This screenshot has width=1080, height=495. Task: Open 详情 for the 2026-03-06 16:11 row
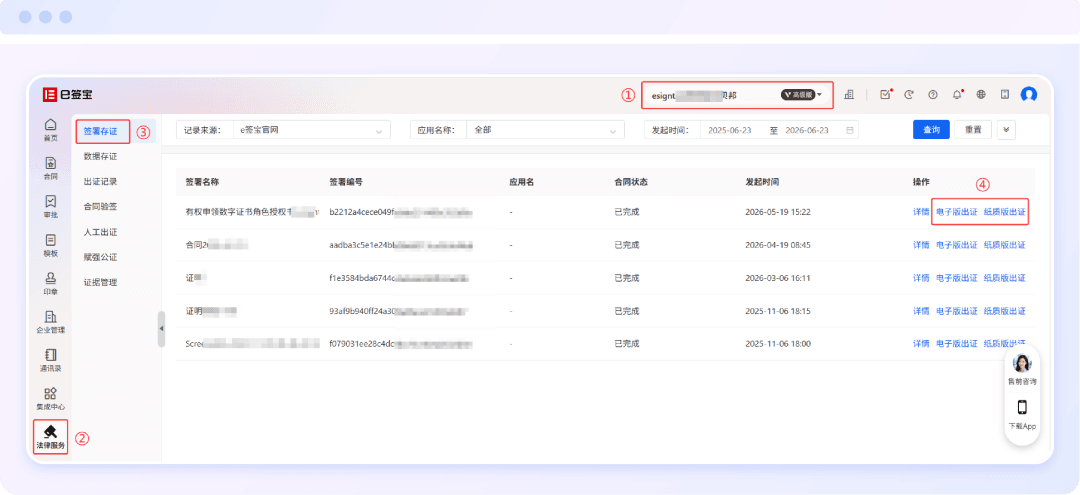pyautogui.click(x=921, y=278)
